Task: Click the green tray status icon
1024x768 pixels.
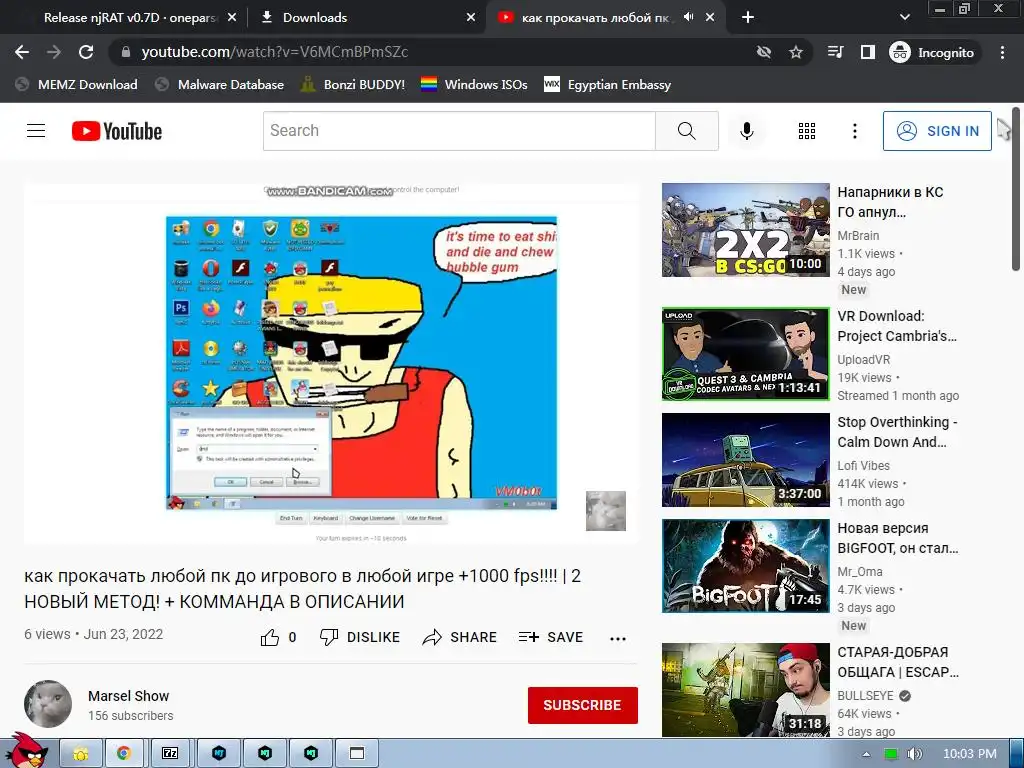Action: (891, 754)
